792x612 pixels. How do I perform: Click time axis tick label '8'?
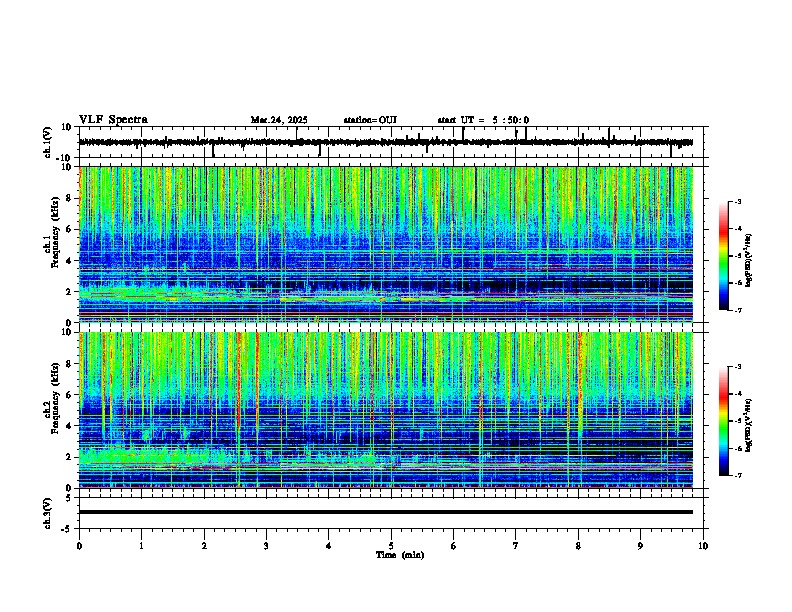(x=578, y=546)
